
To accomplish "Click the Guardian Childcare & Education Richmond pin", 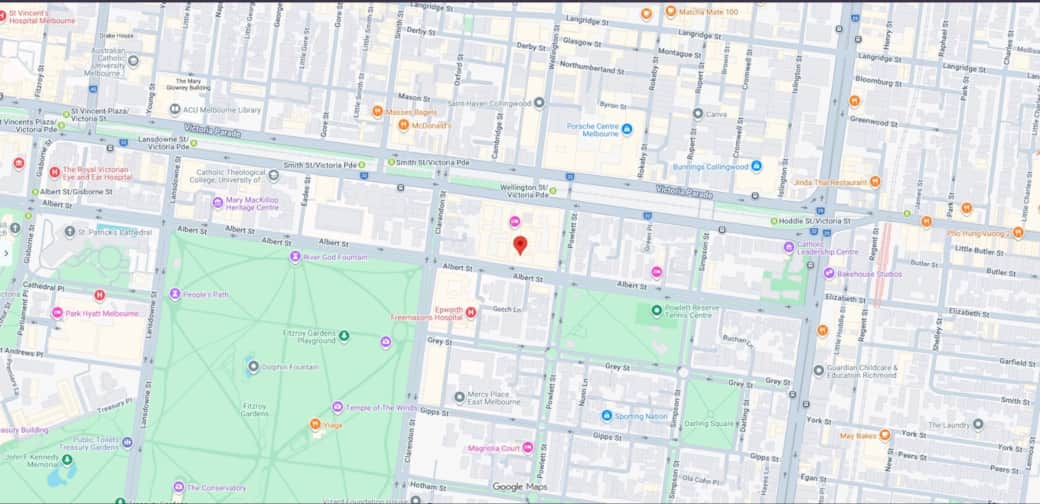I will coord(818,370).
